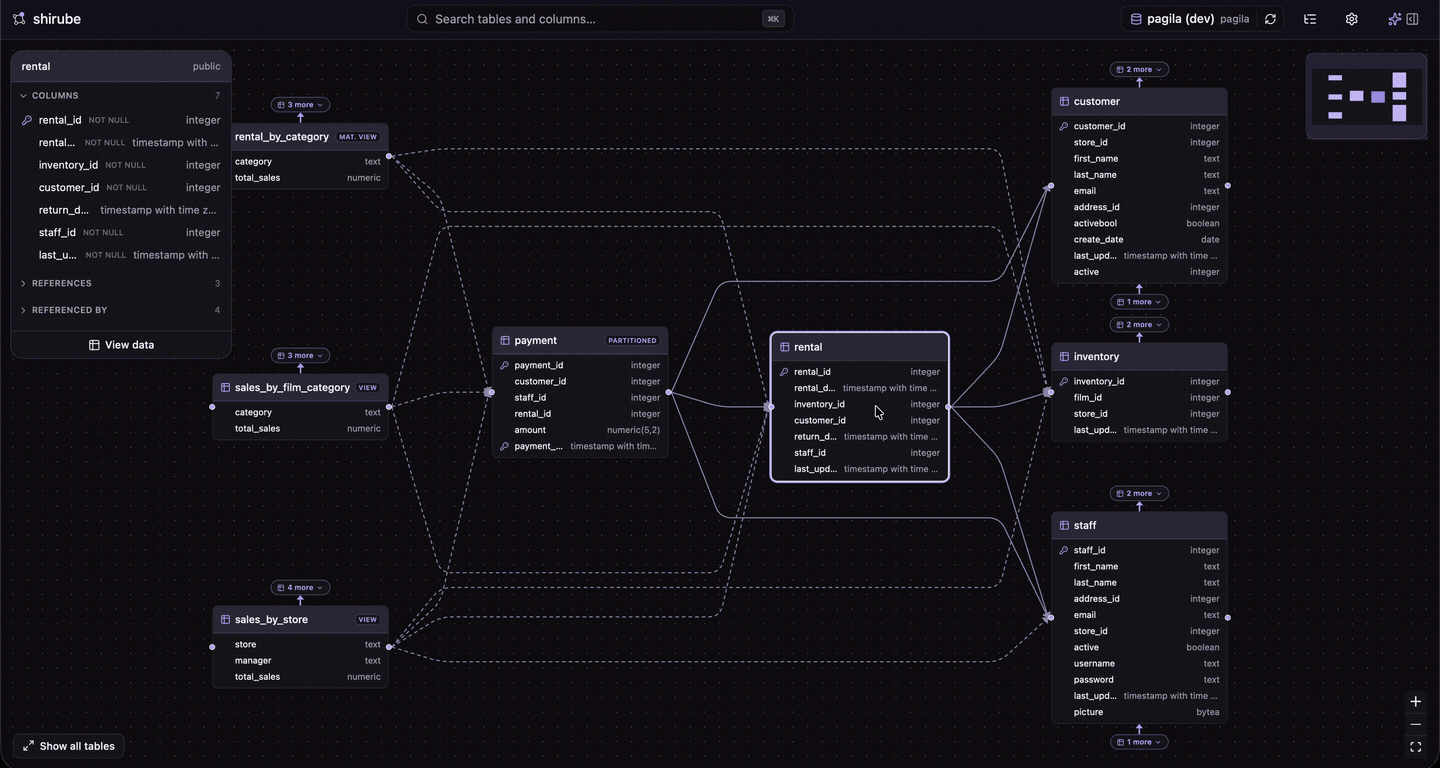The width and height of the screenshot is (1440, 768).
Task: Expand '1 more' below staff table
Action: click(x=1139, y=741)
